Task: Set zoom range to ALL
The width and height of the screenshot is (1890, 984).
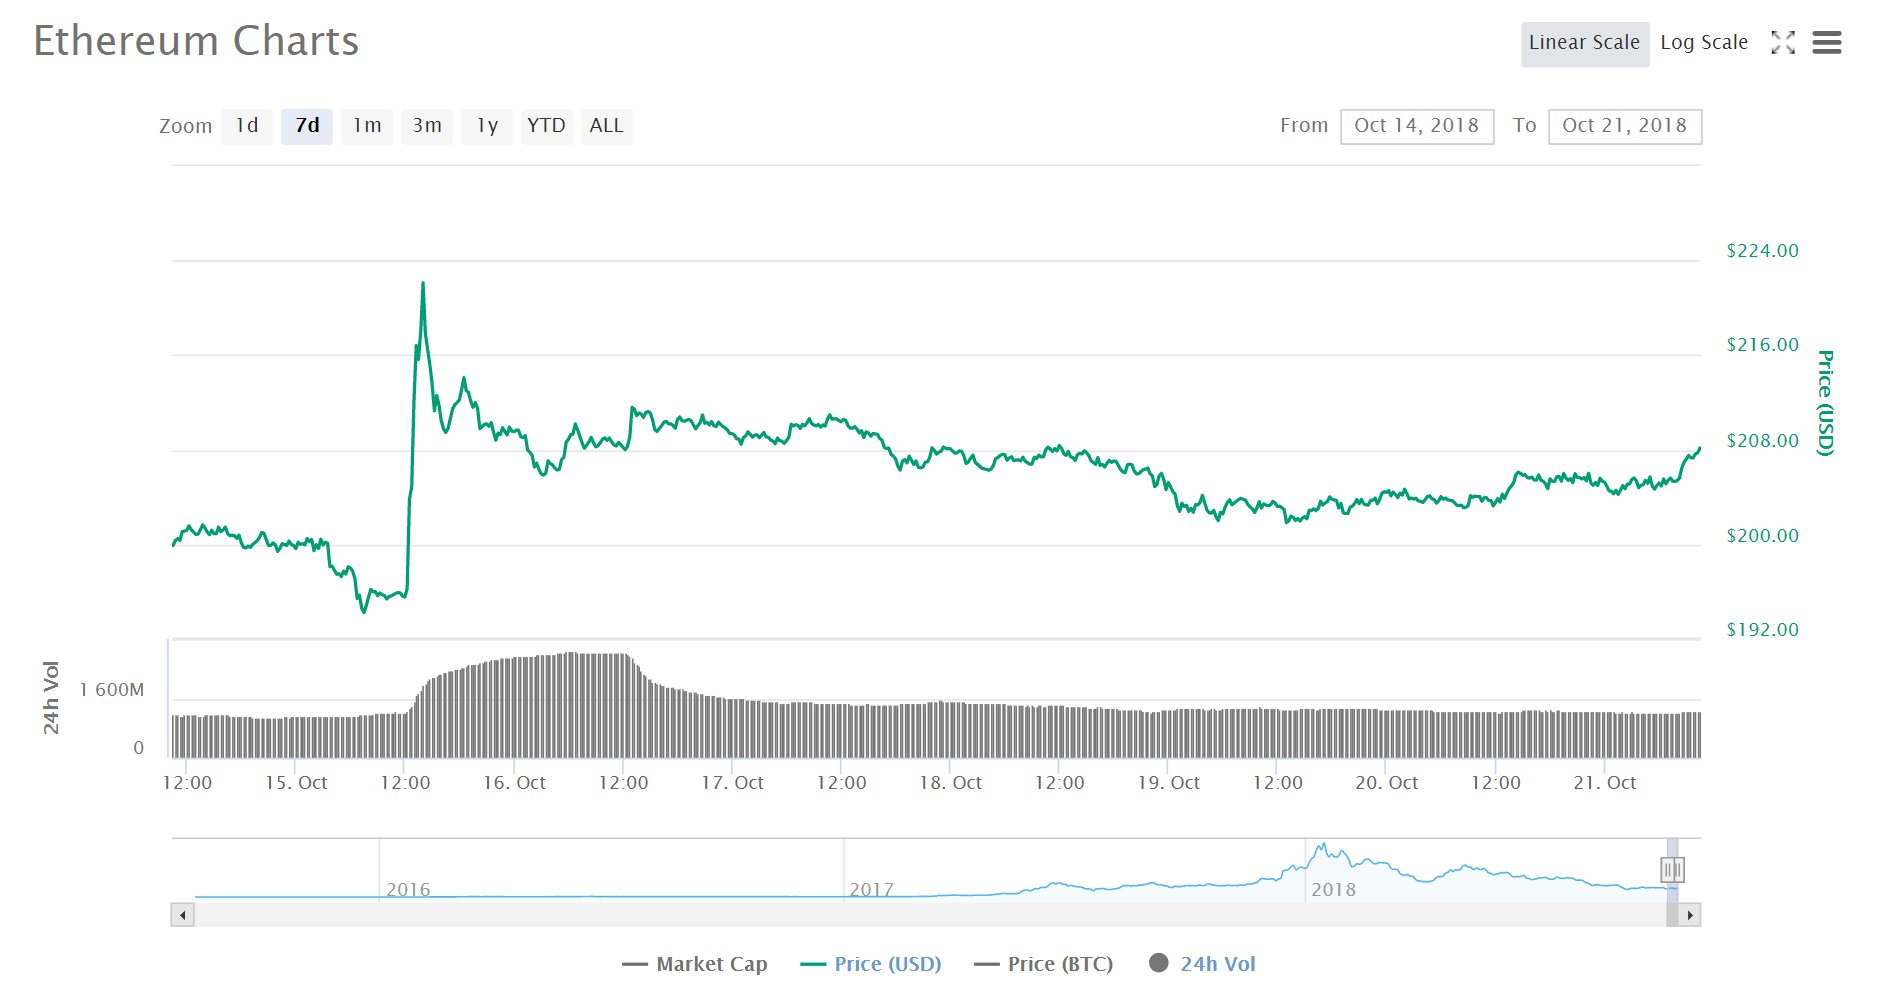Action: click(x=606, y=126)
